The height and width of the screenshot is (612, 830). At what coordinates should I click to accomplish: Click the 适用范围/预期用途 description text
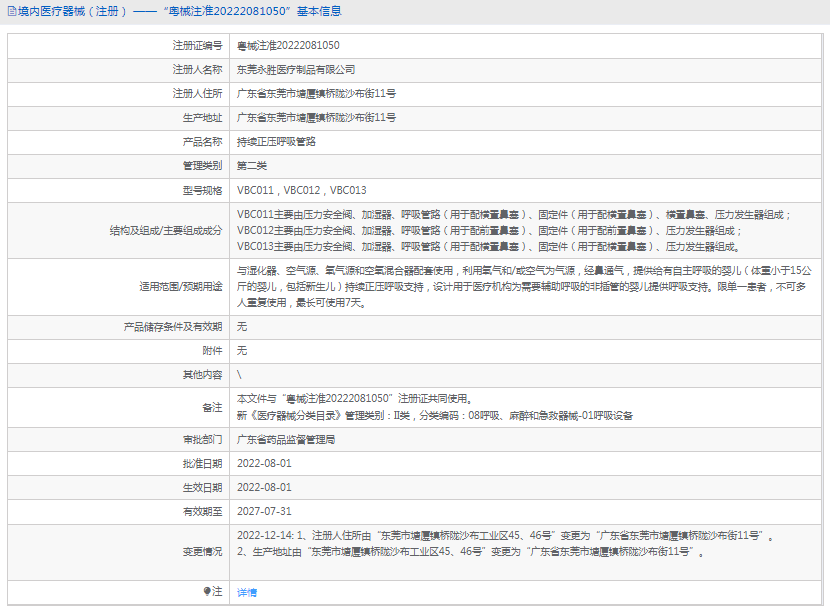pos(524,286)
